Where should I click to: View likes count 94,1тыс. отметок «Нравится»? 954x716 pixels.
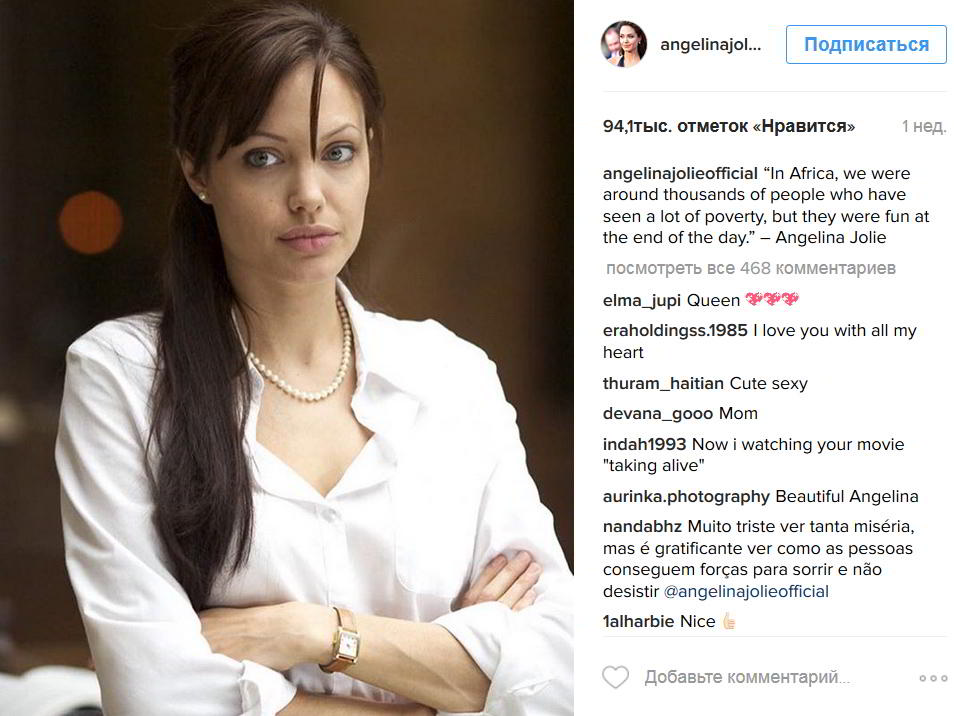[728, 126]
